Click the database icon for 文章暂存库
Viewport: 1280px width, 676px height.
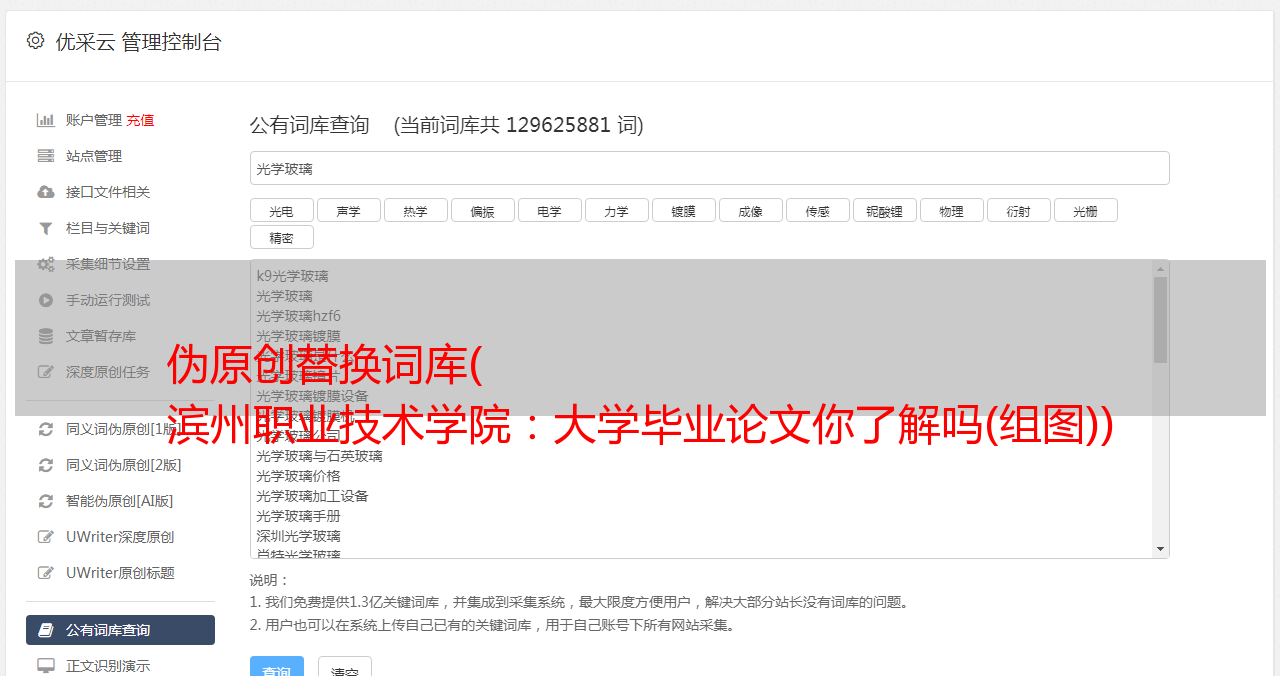(46, 336)
